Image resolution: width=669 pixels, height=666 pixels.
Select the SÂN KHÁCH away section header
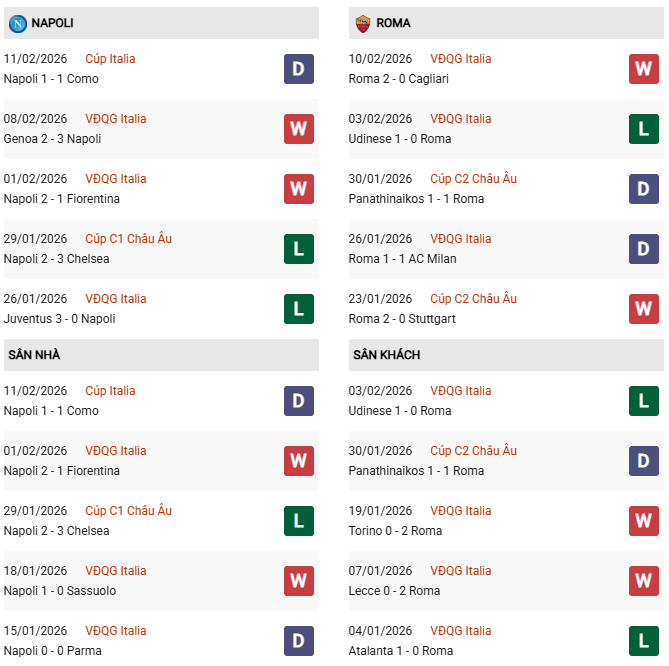coord(386,355)
